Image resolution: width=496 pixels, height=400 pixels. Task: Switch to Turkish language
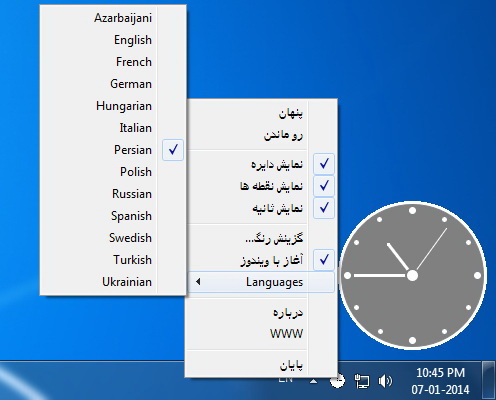coord(113,260)
